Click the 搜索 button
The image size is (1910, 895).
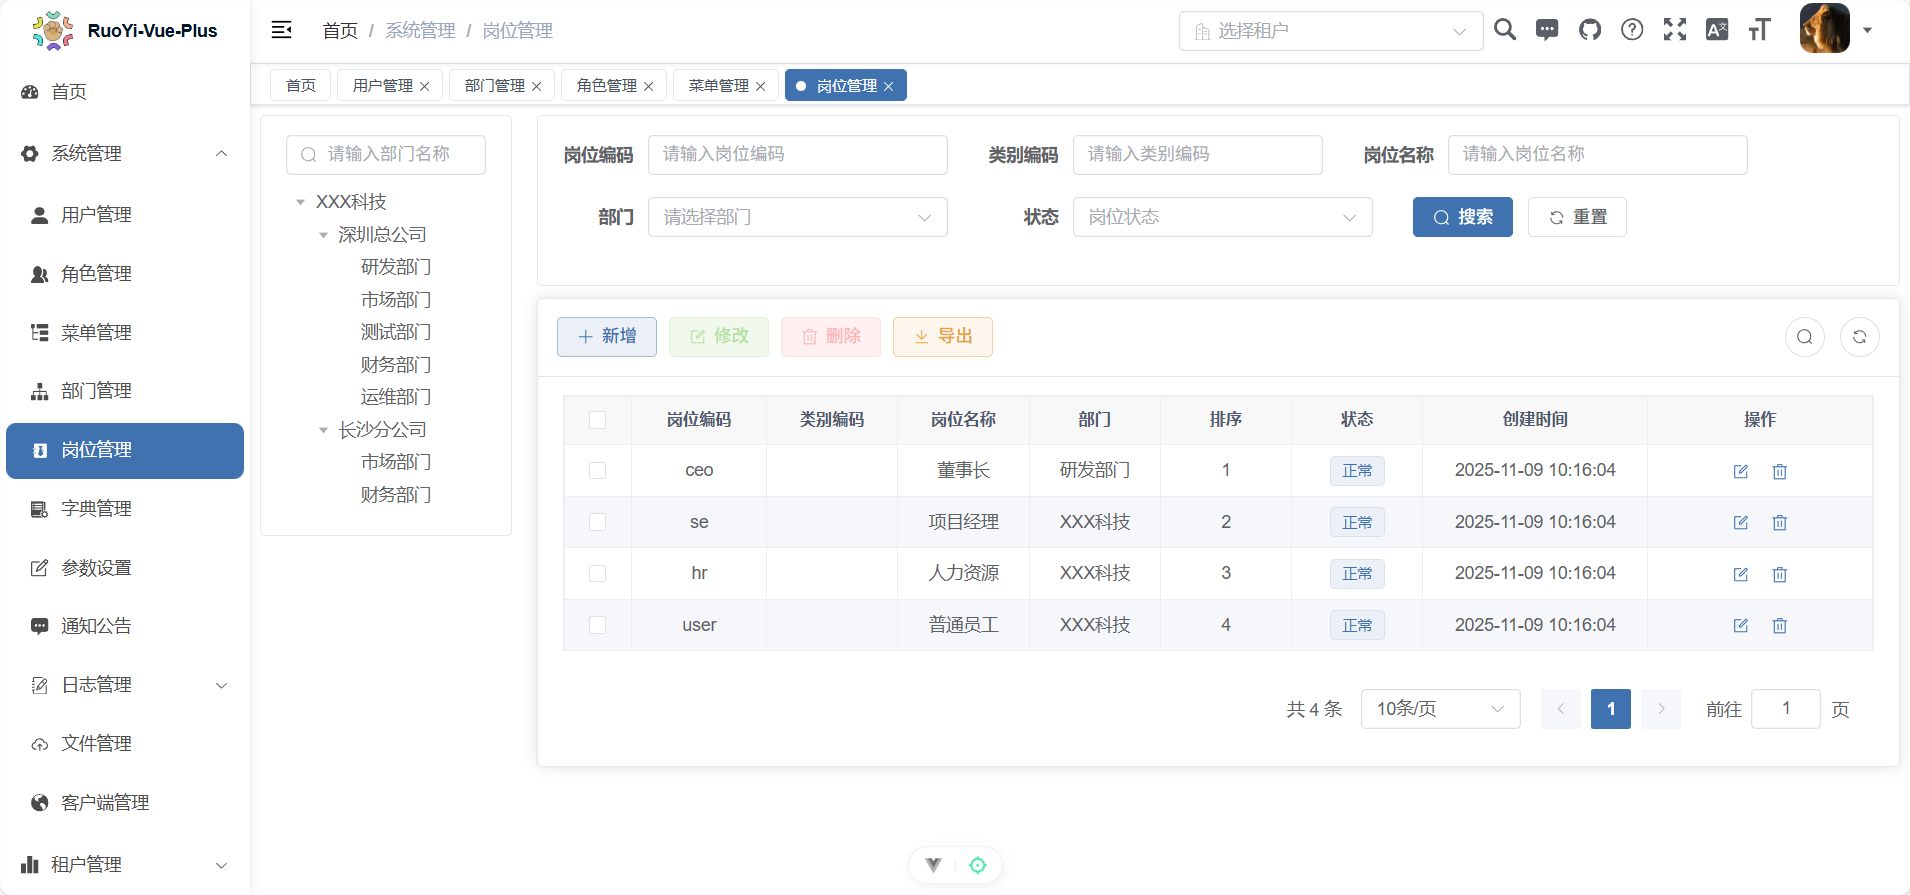click(1462, 217)
